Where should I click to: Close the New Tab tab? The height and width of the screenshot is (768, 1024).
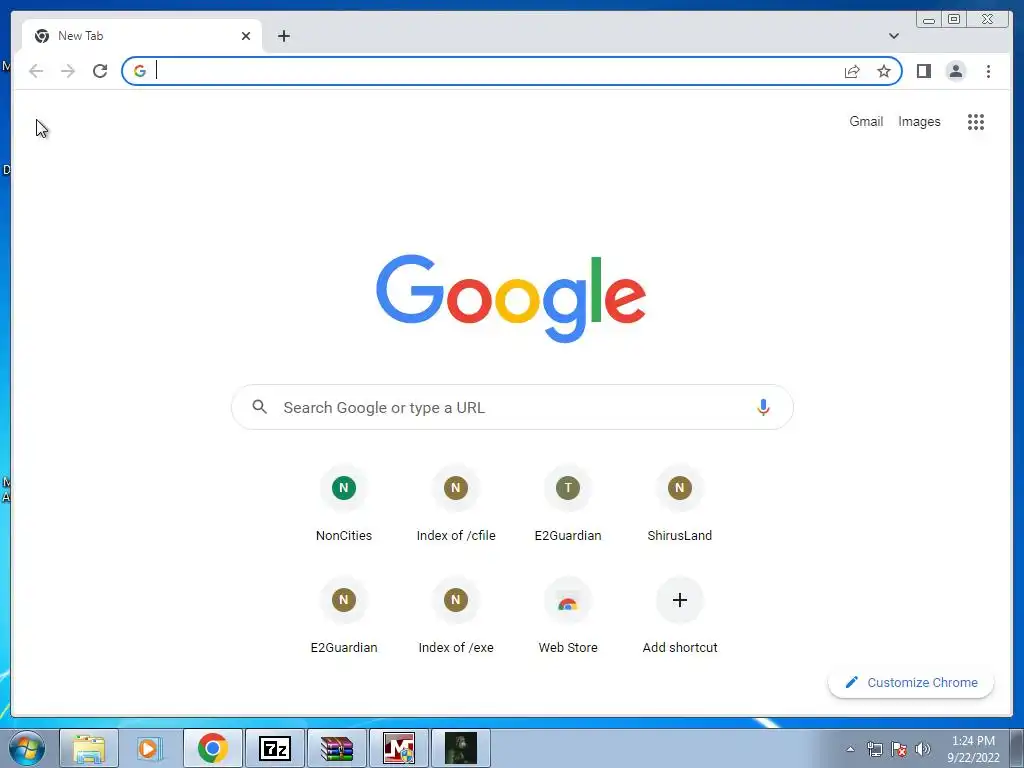(246, 36)
